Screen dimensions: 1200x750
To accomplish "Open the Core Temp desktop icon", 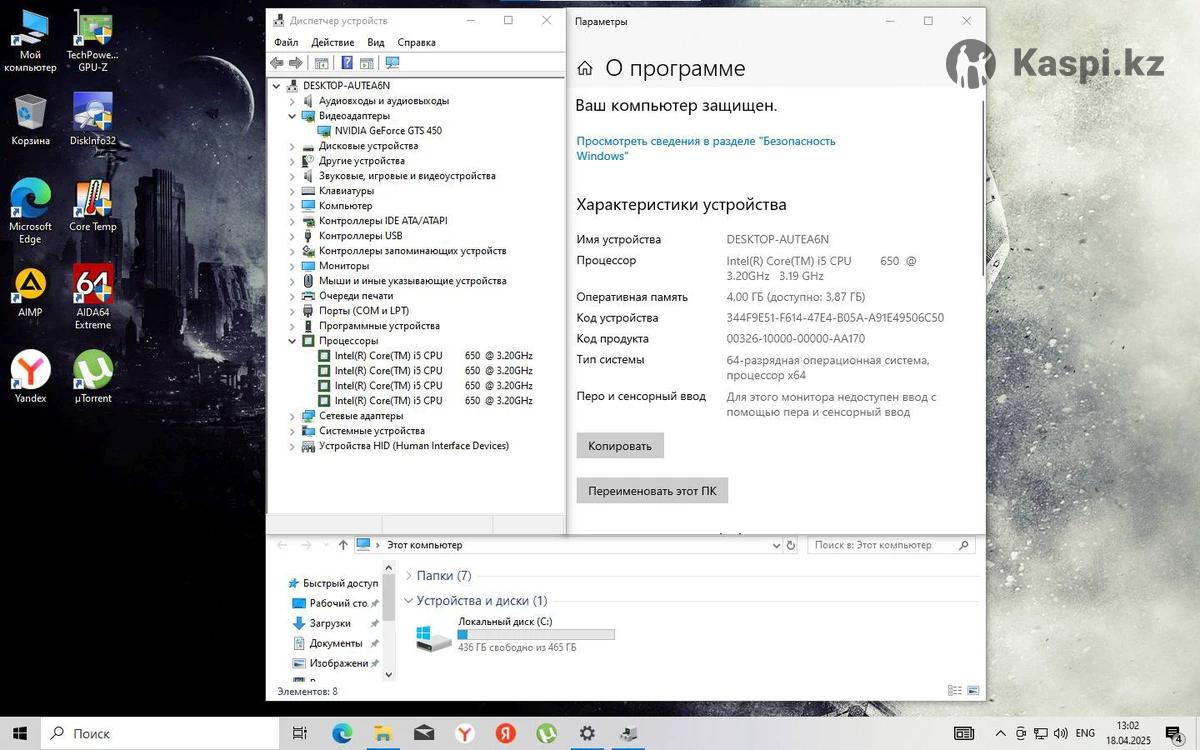I will click(x=93, y=206).
